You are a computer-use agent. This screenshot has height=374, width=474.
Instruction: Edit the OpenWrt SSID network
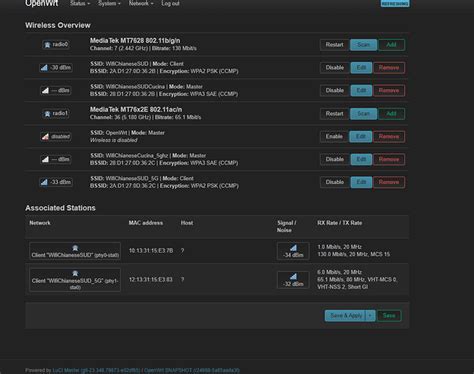point(361,136)
